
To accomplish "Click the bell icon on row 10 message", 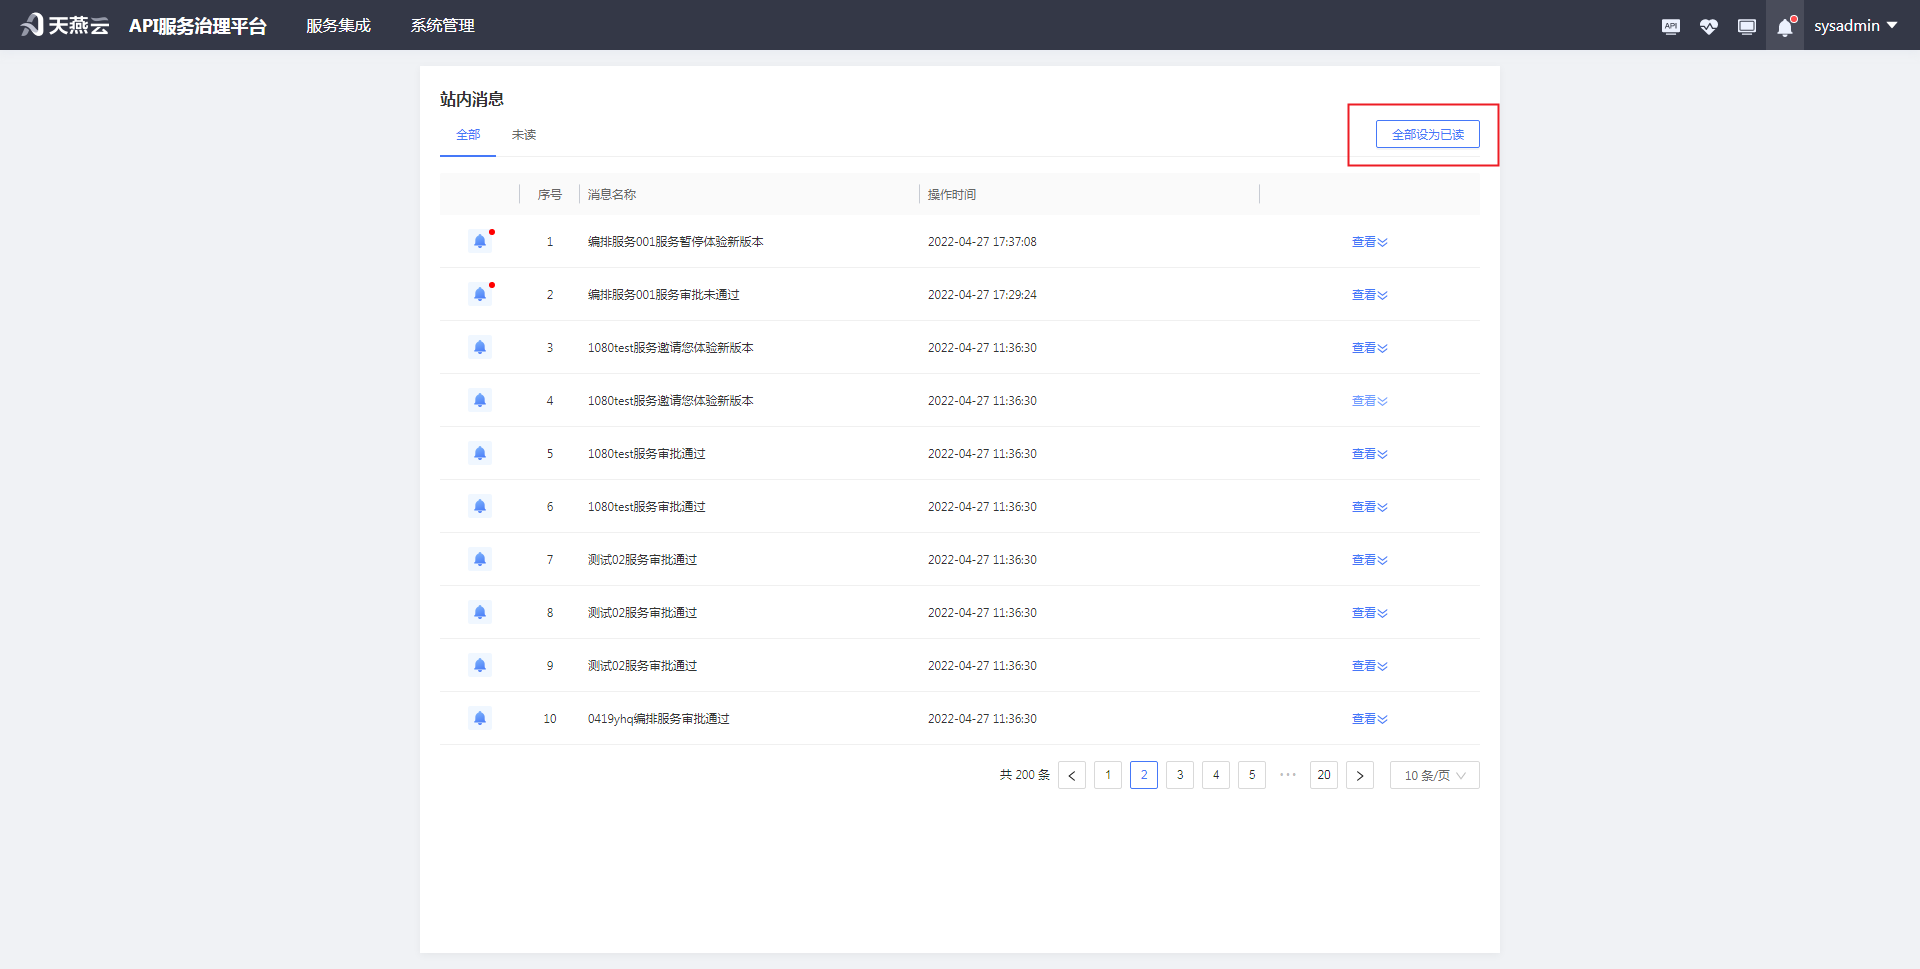I will [480, 718].
